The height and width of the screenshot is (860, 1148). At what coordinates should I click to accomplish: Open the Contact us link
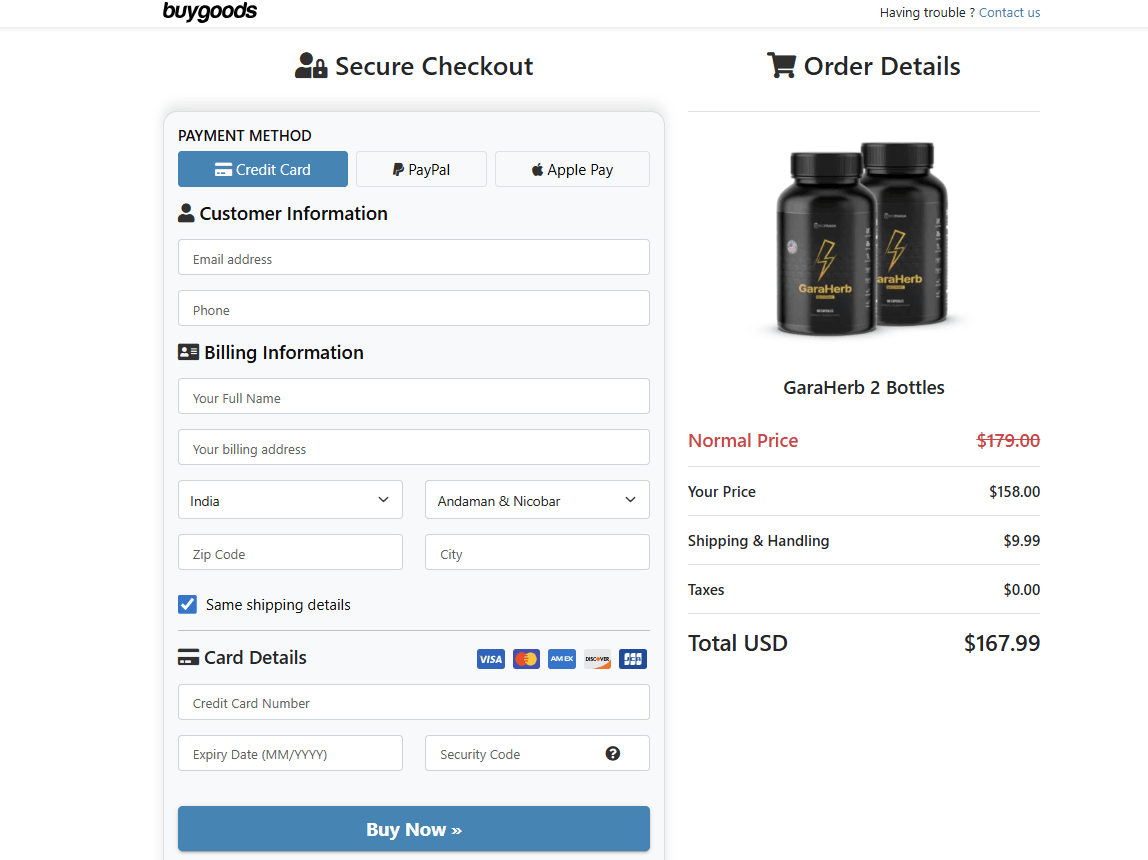1009,12
